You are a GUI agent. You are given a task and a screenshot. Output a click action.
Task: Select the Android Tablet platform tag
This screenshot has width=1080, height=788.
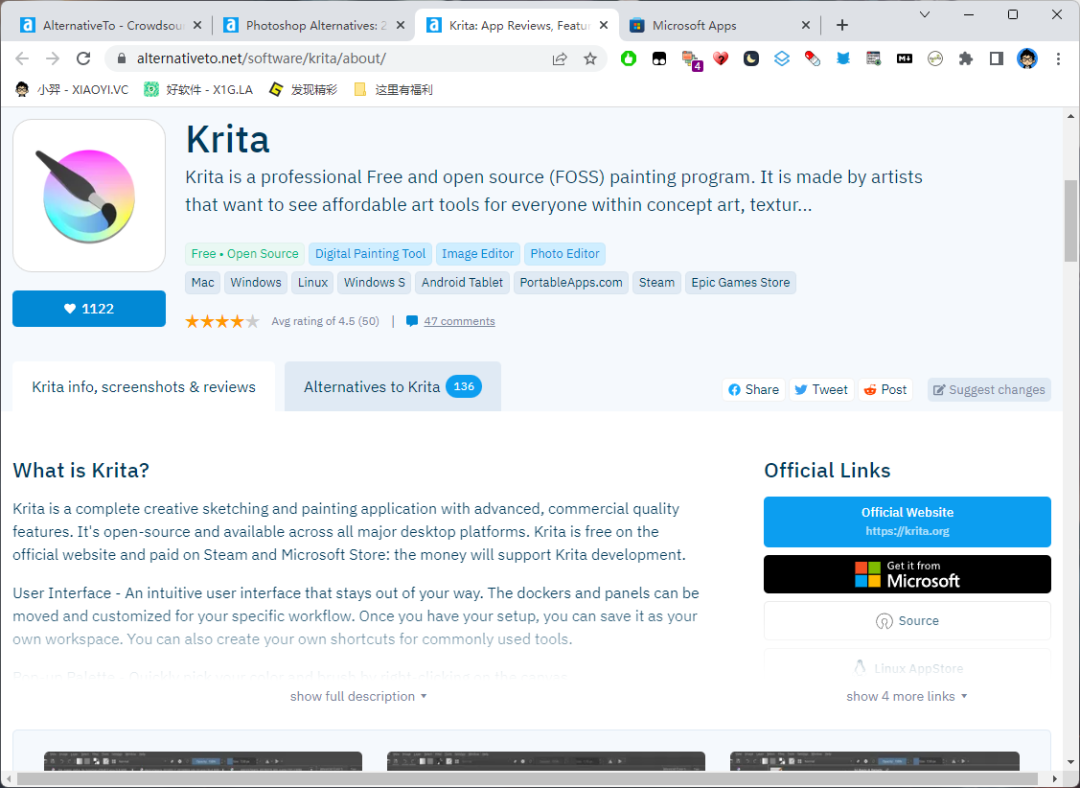coord(462,282)
